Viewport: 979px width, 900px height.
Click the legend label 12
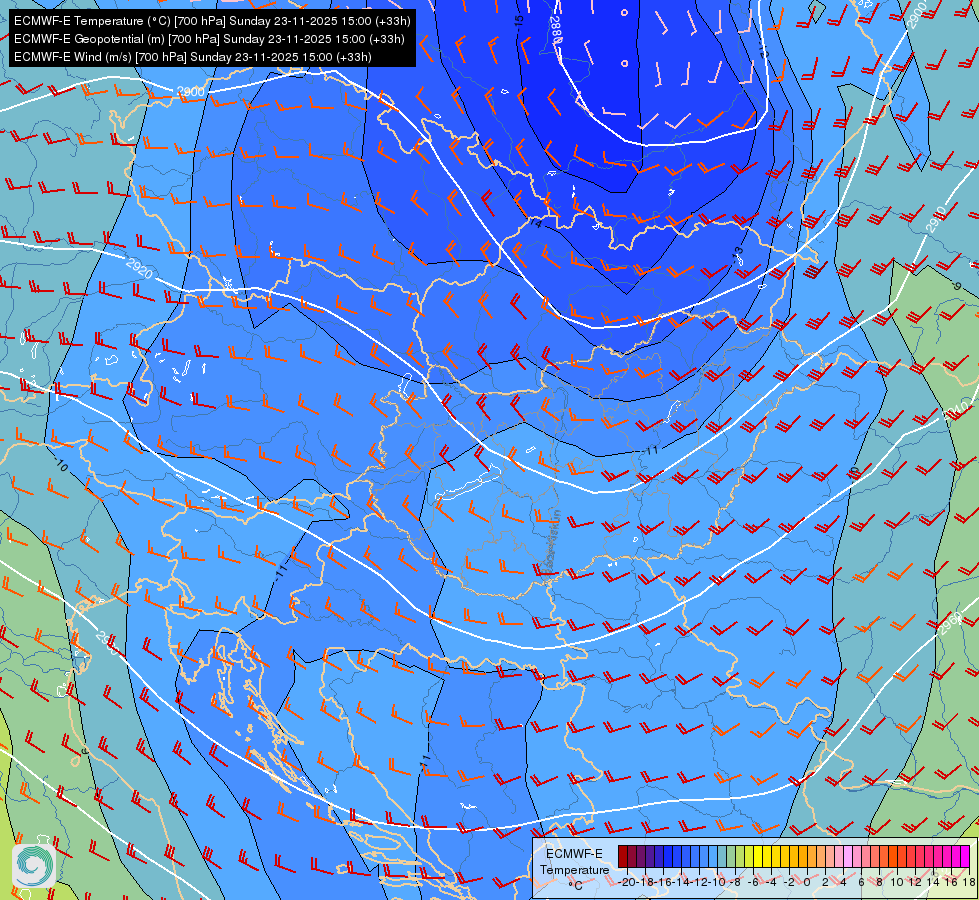[x=915, y=882]
